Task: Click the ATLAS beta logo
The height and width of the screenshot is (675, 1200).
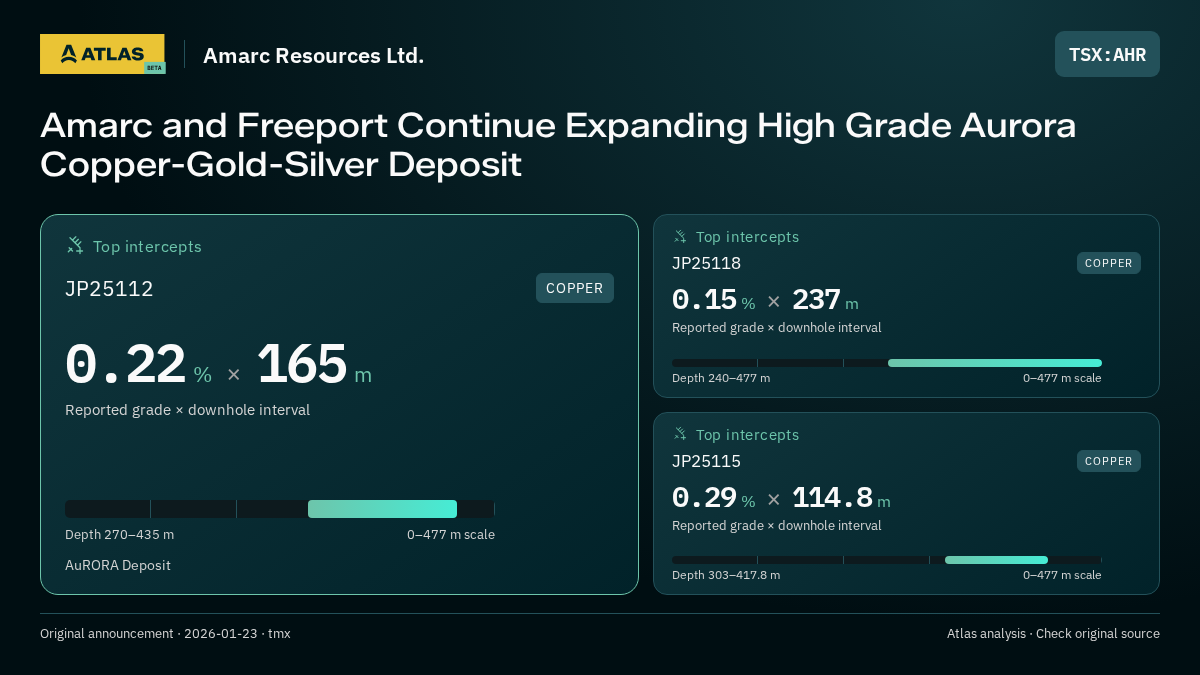Action: [102, 54]
